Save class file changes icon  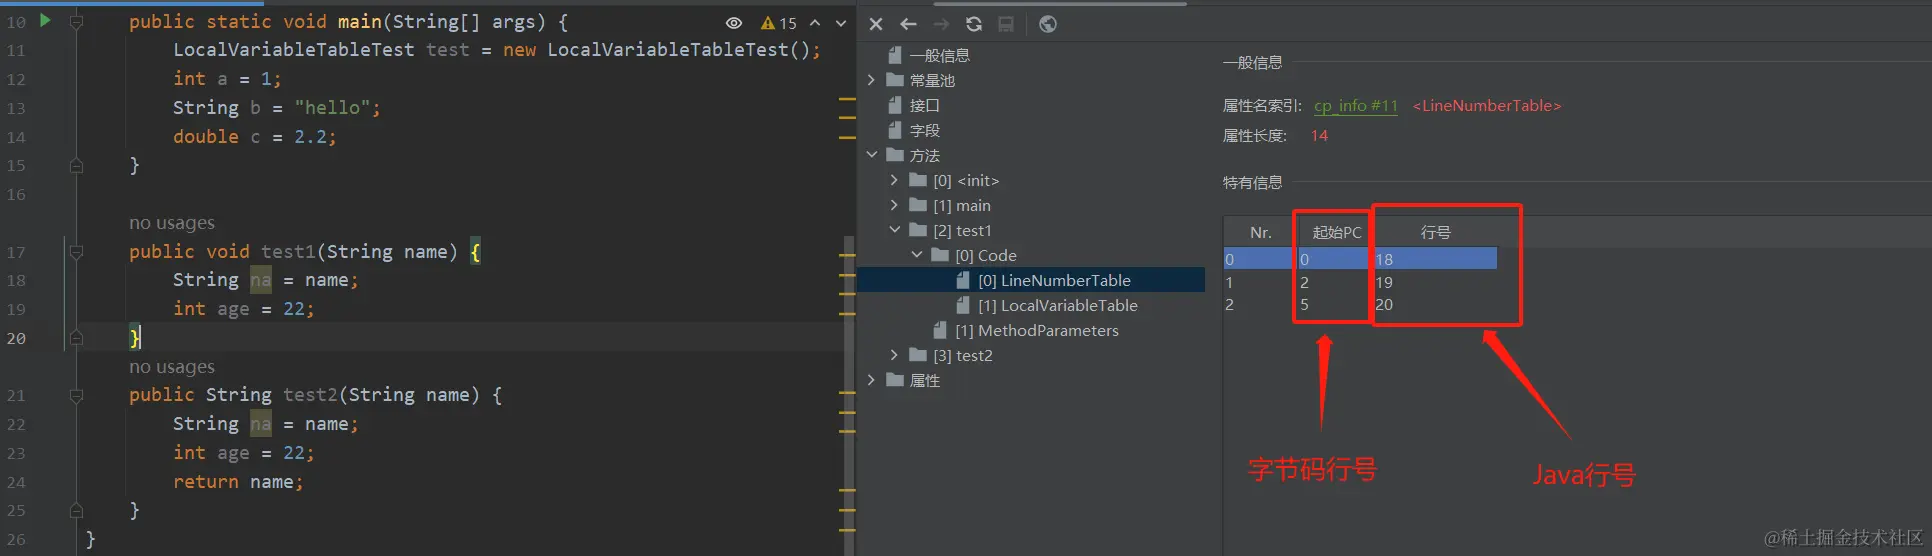[1006, 24]
